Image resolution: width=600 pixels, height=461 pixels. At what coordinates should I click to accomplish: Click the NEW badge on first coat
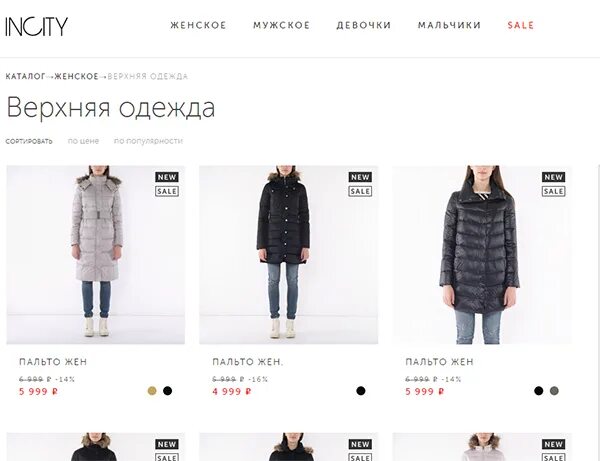click(167, 177)
